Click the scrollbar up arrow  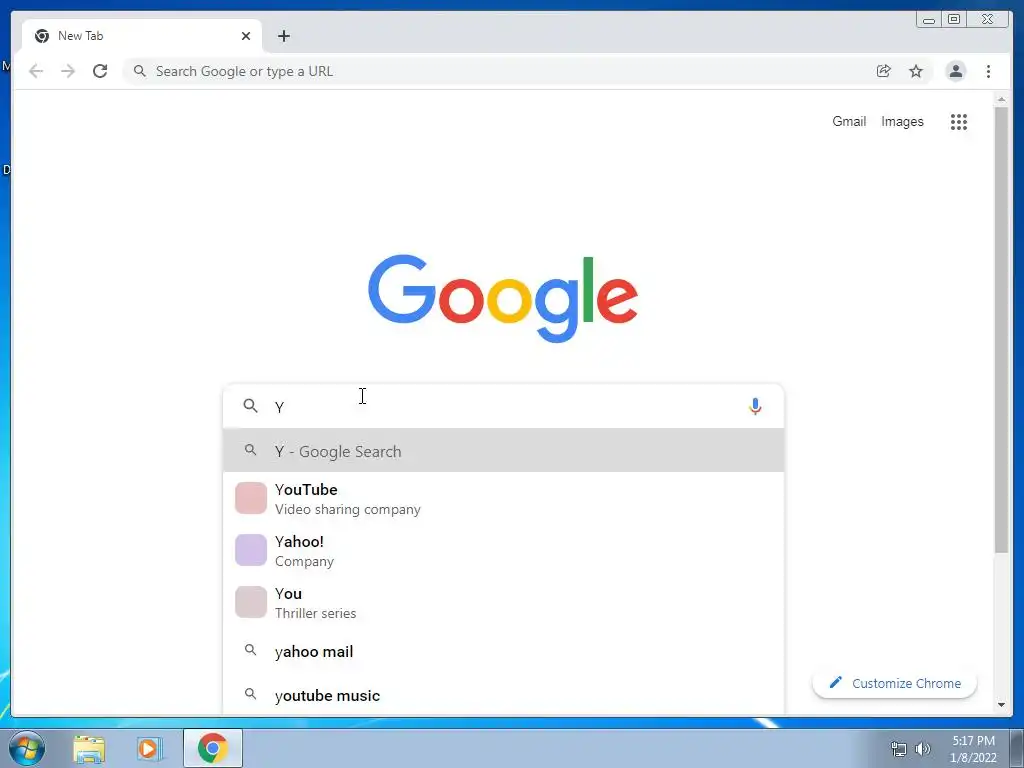(1001, 99)
